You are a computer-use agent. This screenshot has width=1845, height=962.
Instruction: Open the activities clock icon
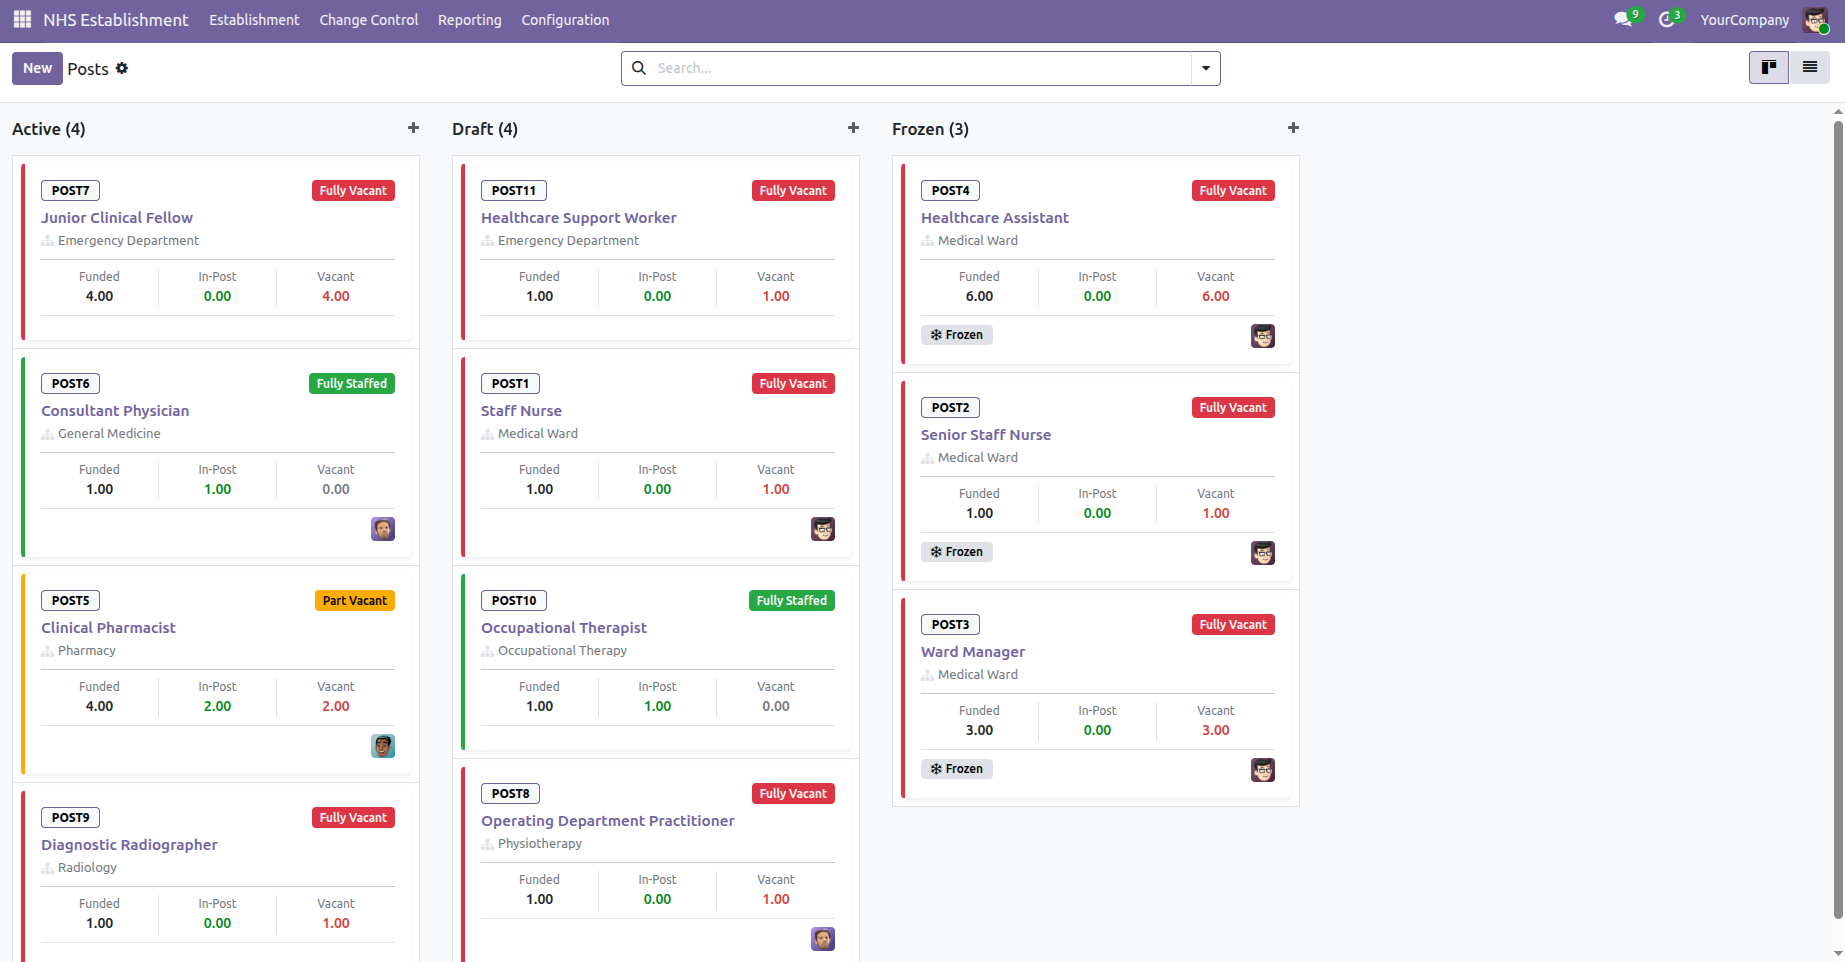[x=1666, y=20]
